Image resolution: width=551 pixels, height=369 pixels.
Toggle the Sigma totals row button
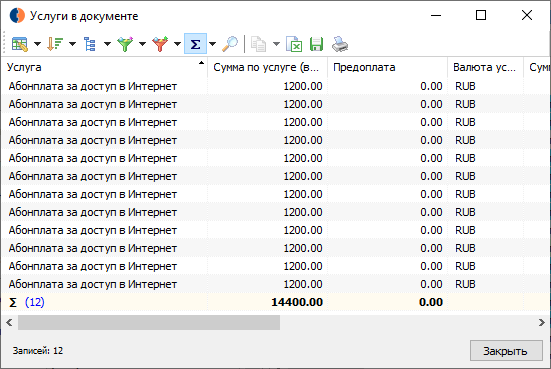pyautogui.click(x=195, y=44)
